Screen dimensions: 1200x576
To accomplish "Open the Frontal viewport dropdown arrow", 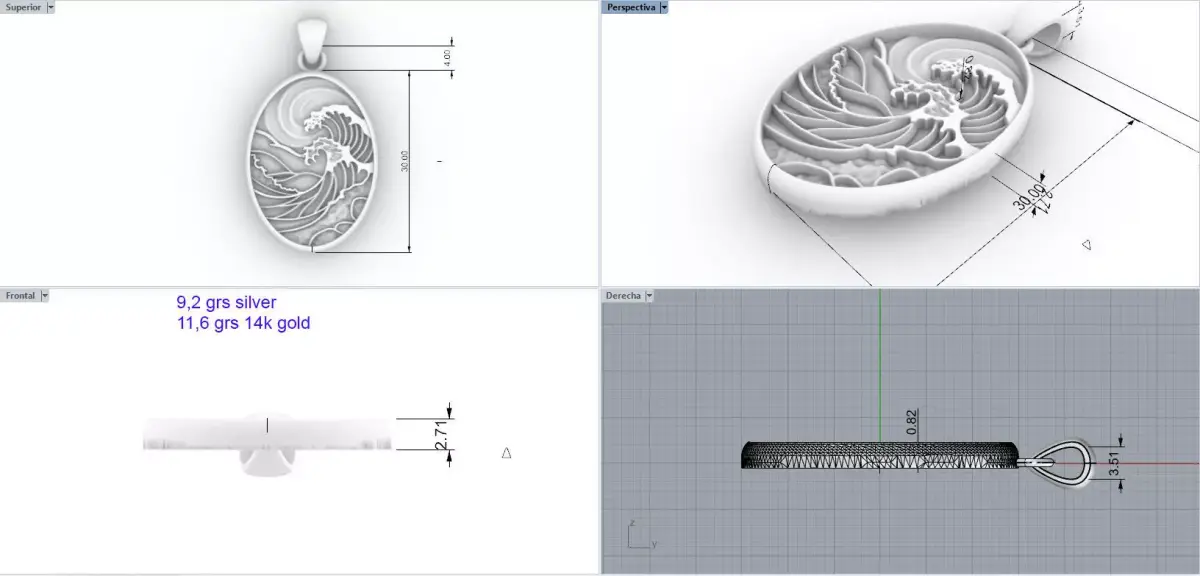I will (45, 296).
